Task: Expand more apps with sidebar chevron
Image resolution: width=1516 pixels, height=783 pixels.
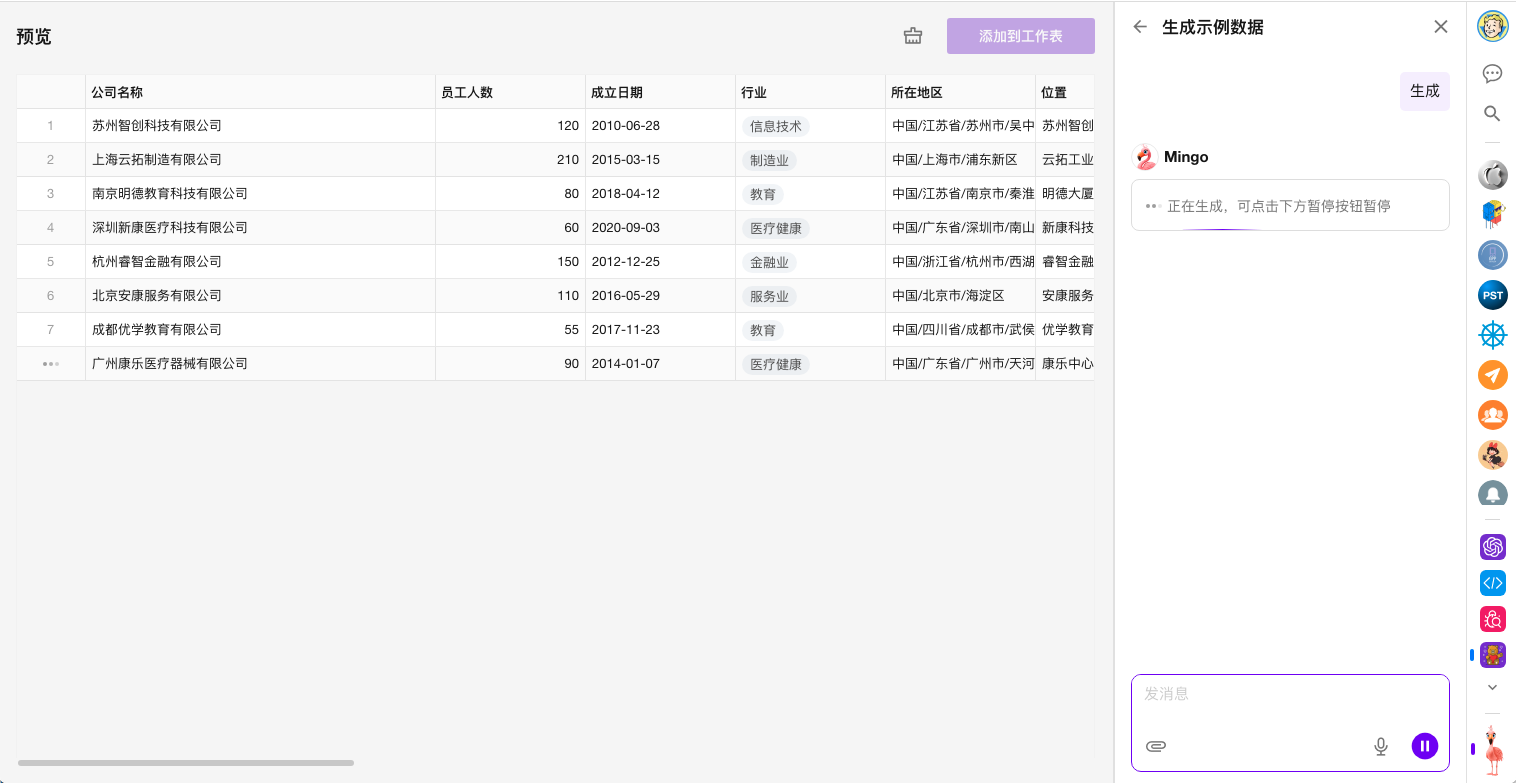Action: click(1492, 687)
